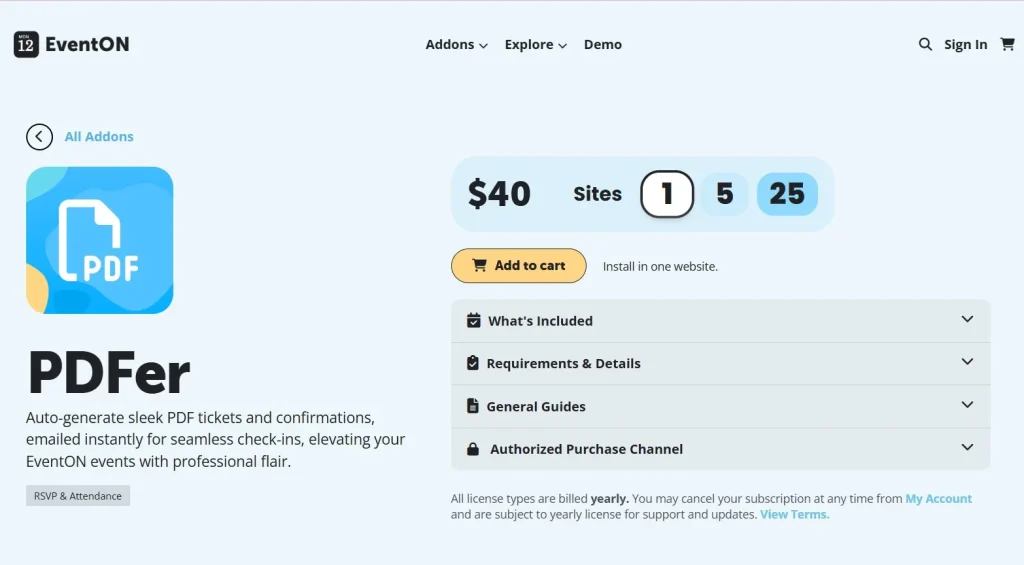
Task: Open the Explore dropdown menu
Action: (x=536, y=44)
